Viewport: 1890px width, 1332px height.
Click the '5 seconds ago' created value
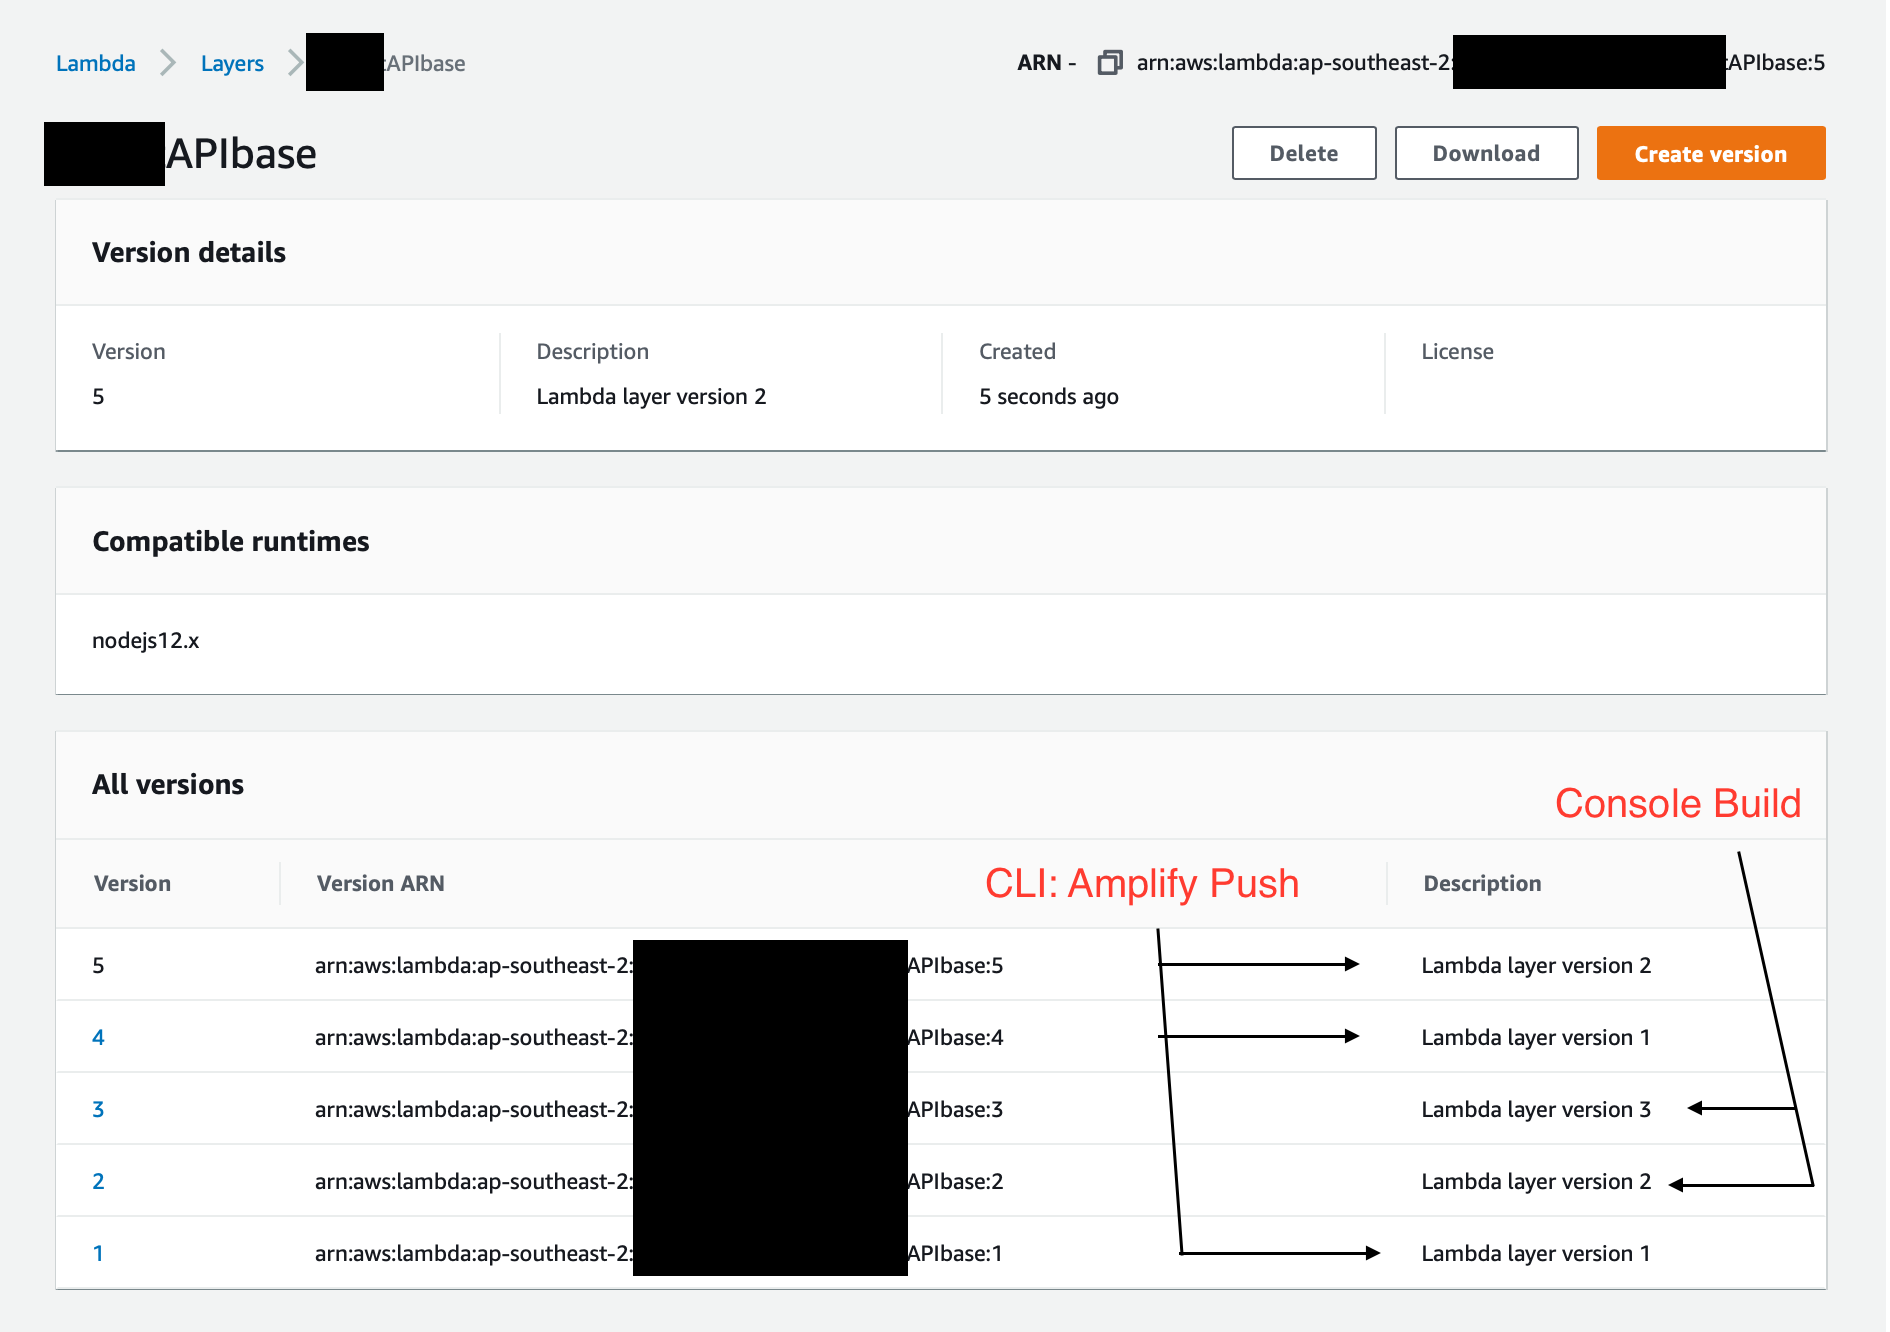(x=1049, y=396)
